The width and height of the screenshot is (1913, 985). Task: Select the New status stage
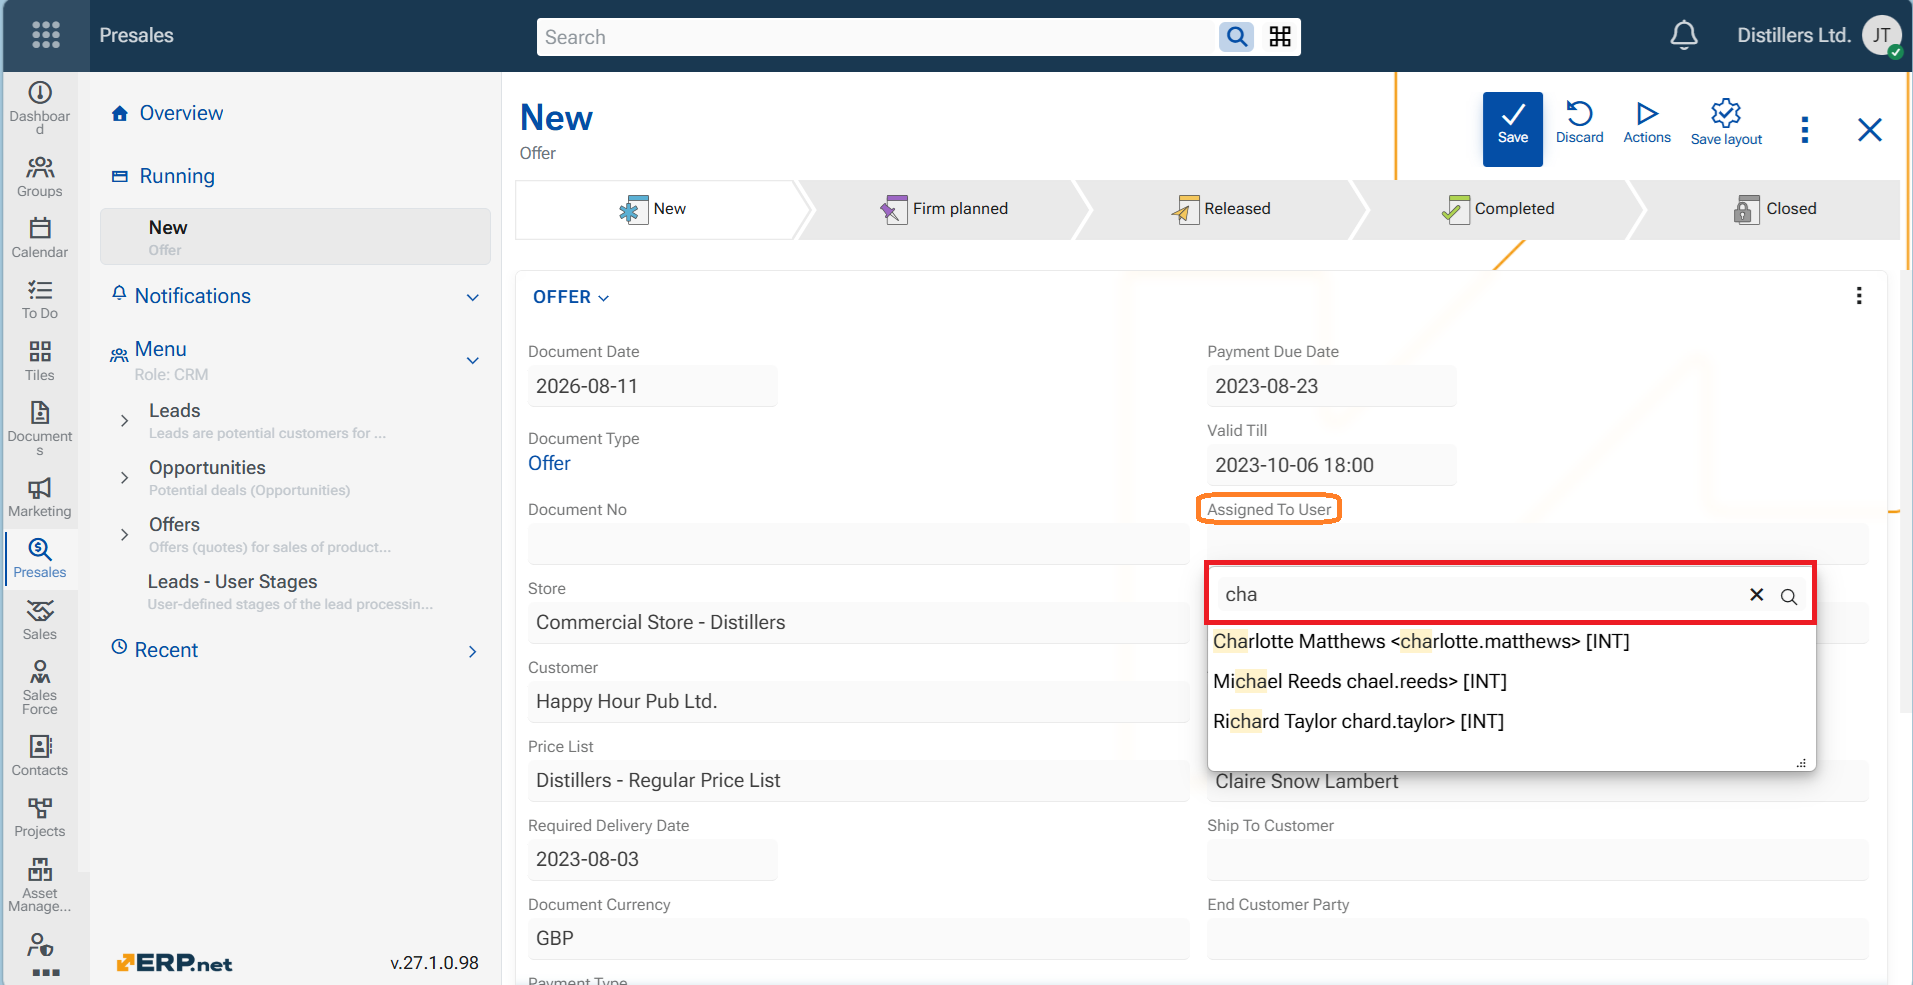pyautogui.click(x=655, y=209)
